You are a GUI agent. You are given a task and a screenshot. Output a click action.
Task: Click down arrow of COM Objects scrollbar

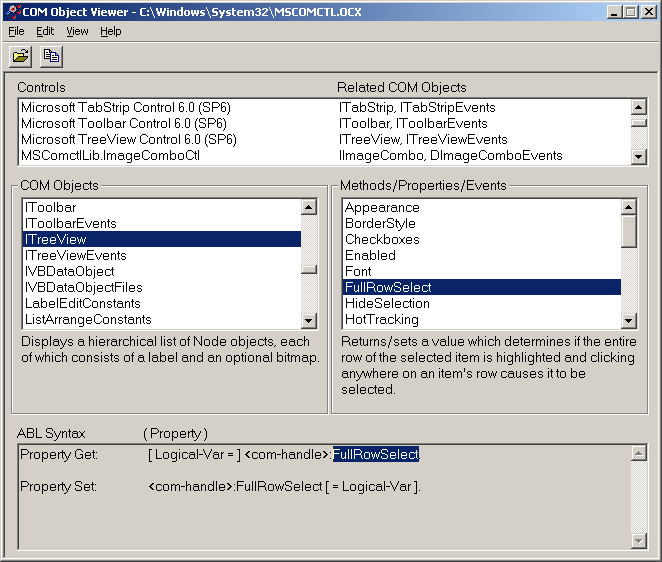[x=309, y=321]
